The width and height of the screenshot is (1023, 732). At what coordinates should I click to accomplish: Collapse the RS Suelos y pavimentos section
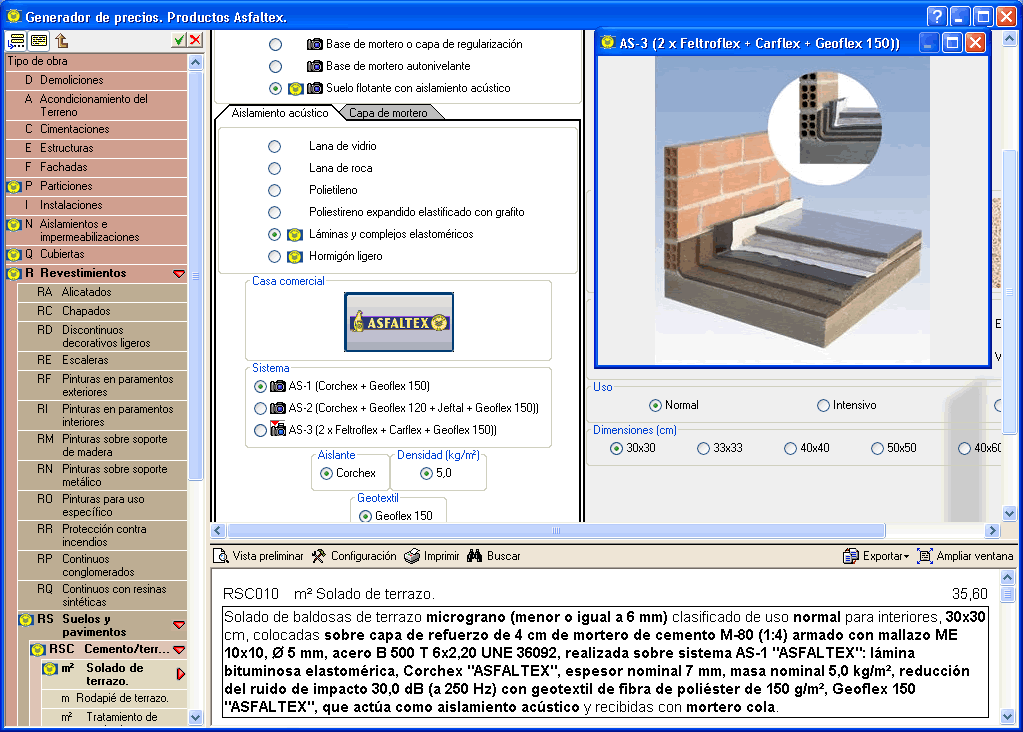click(x=179, y=625)
